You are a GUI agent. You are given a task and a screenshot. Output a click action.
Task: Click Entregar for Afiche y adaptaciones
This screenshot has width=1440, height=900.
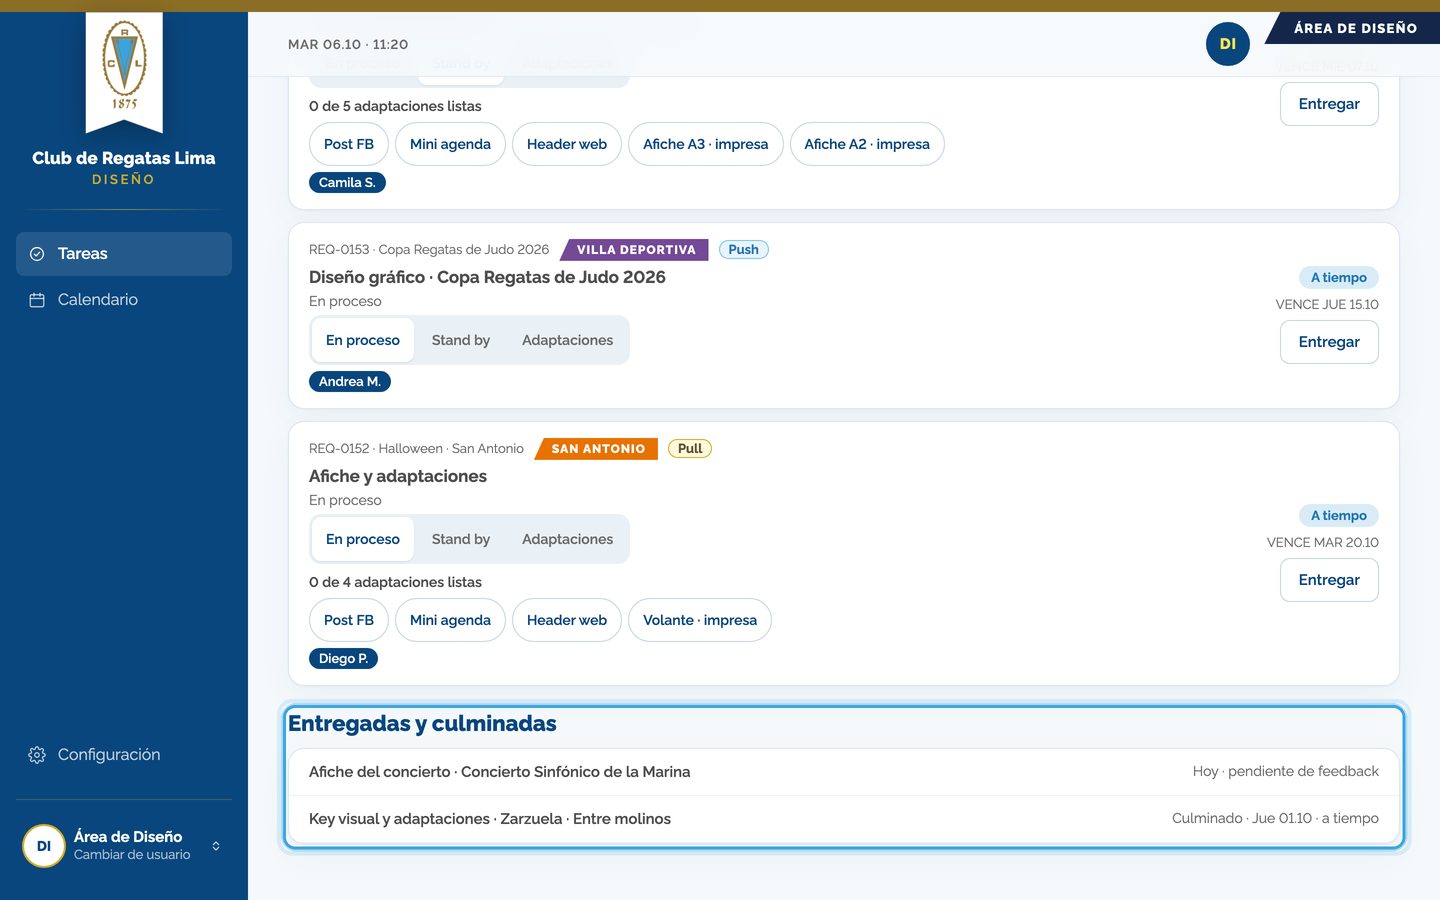tap(1329, 580)
